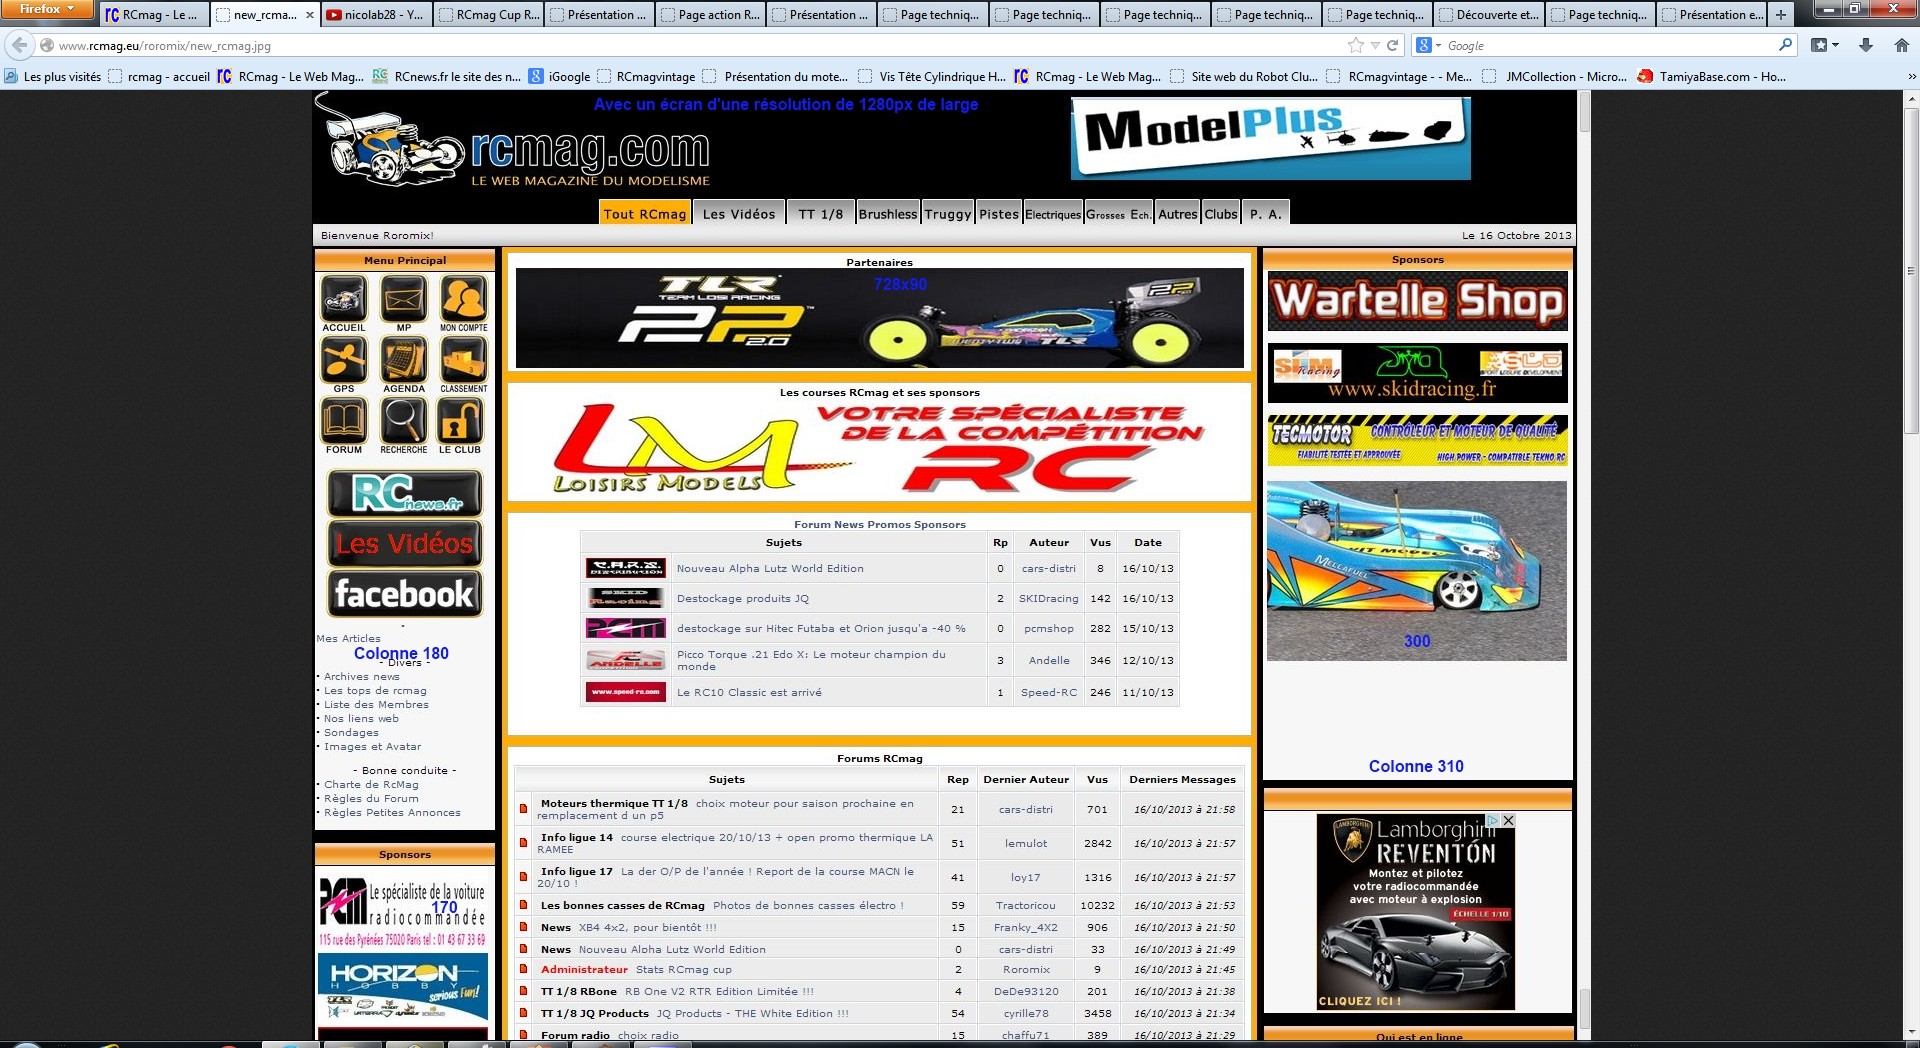Image resolution: width=1920 pixels, height=1048 pixels.
Task: Click the facebook sidebar button
Action: (405, 594)
